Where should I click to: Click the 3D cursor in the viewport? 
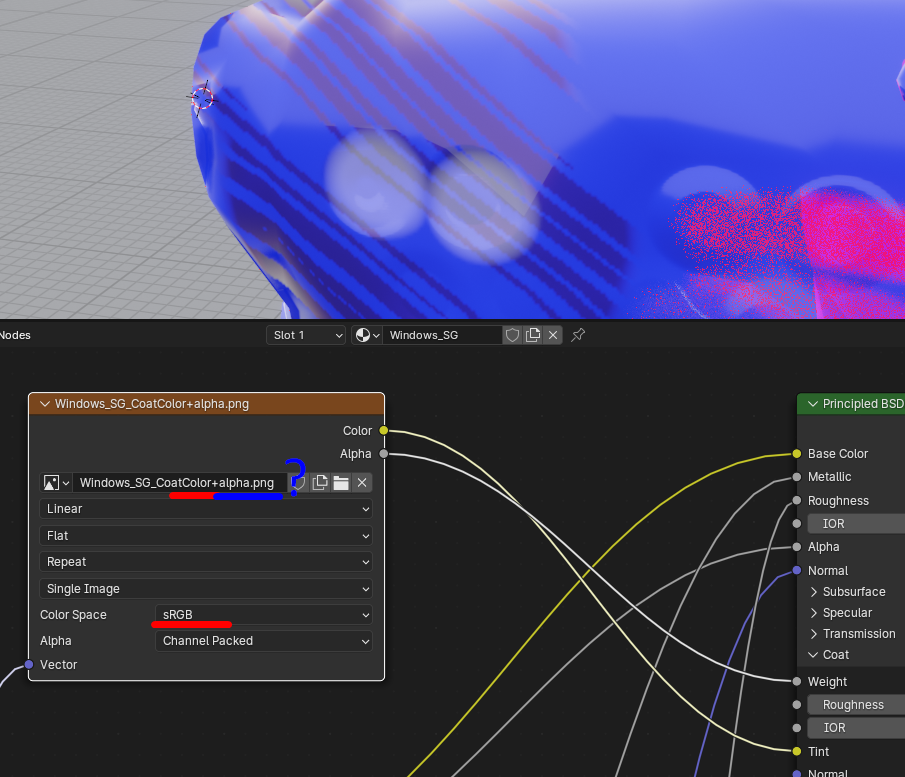pyautogui.click(x=202, y=99)
